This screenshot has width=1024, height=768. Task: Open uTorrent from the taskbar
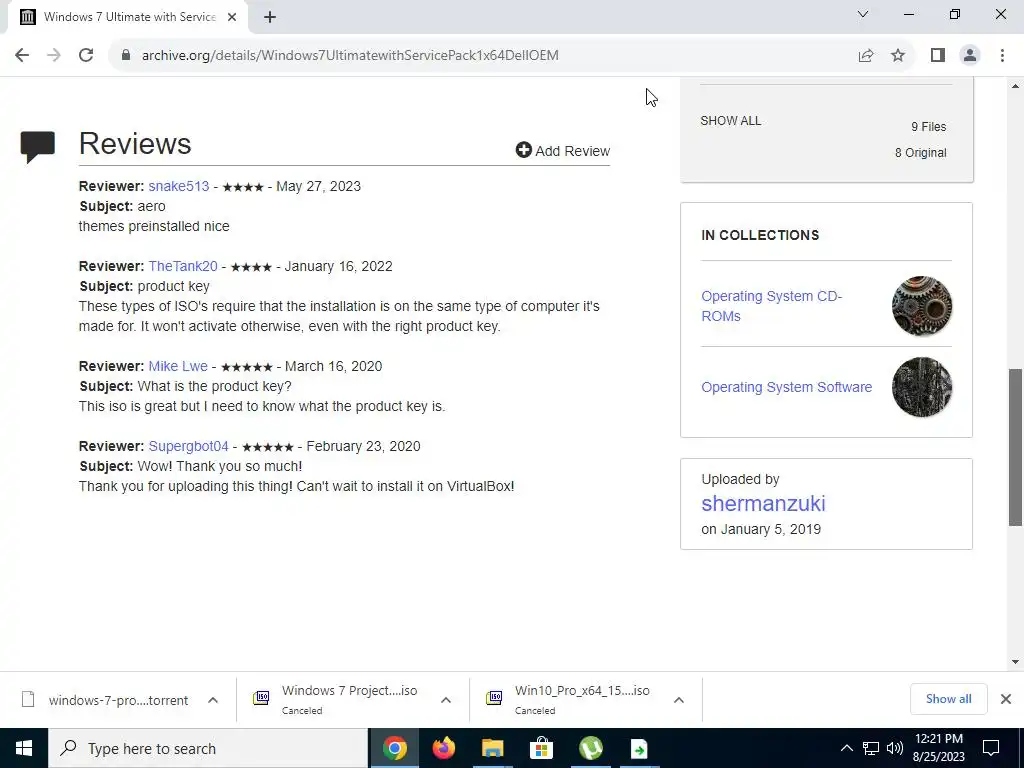pos(590,748)
